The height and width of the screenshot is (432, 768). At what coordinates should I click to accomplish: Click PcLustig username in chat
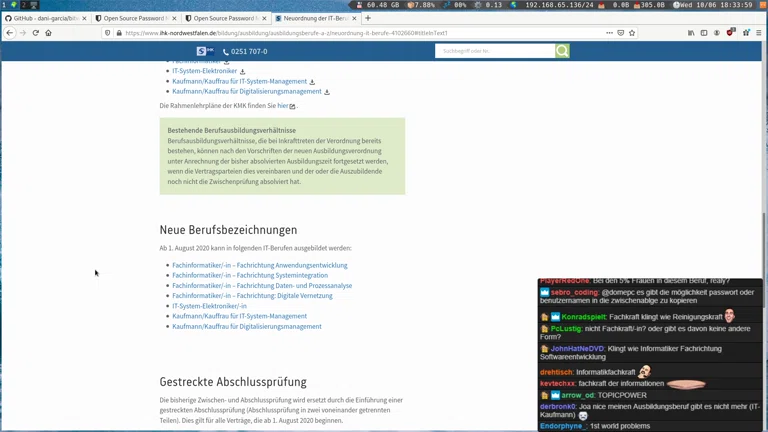coord(566,329)
